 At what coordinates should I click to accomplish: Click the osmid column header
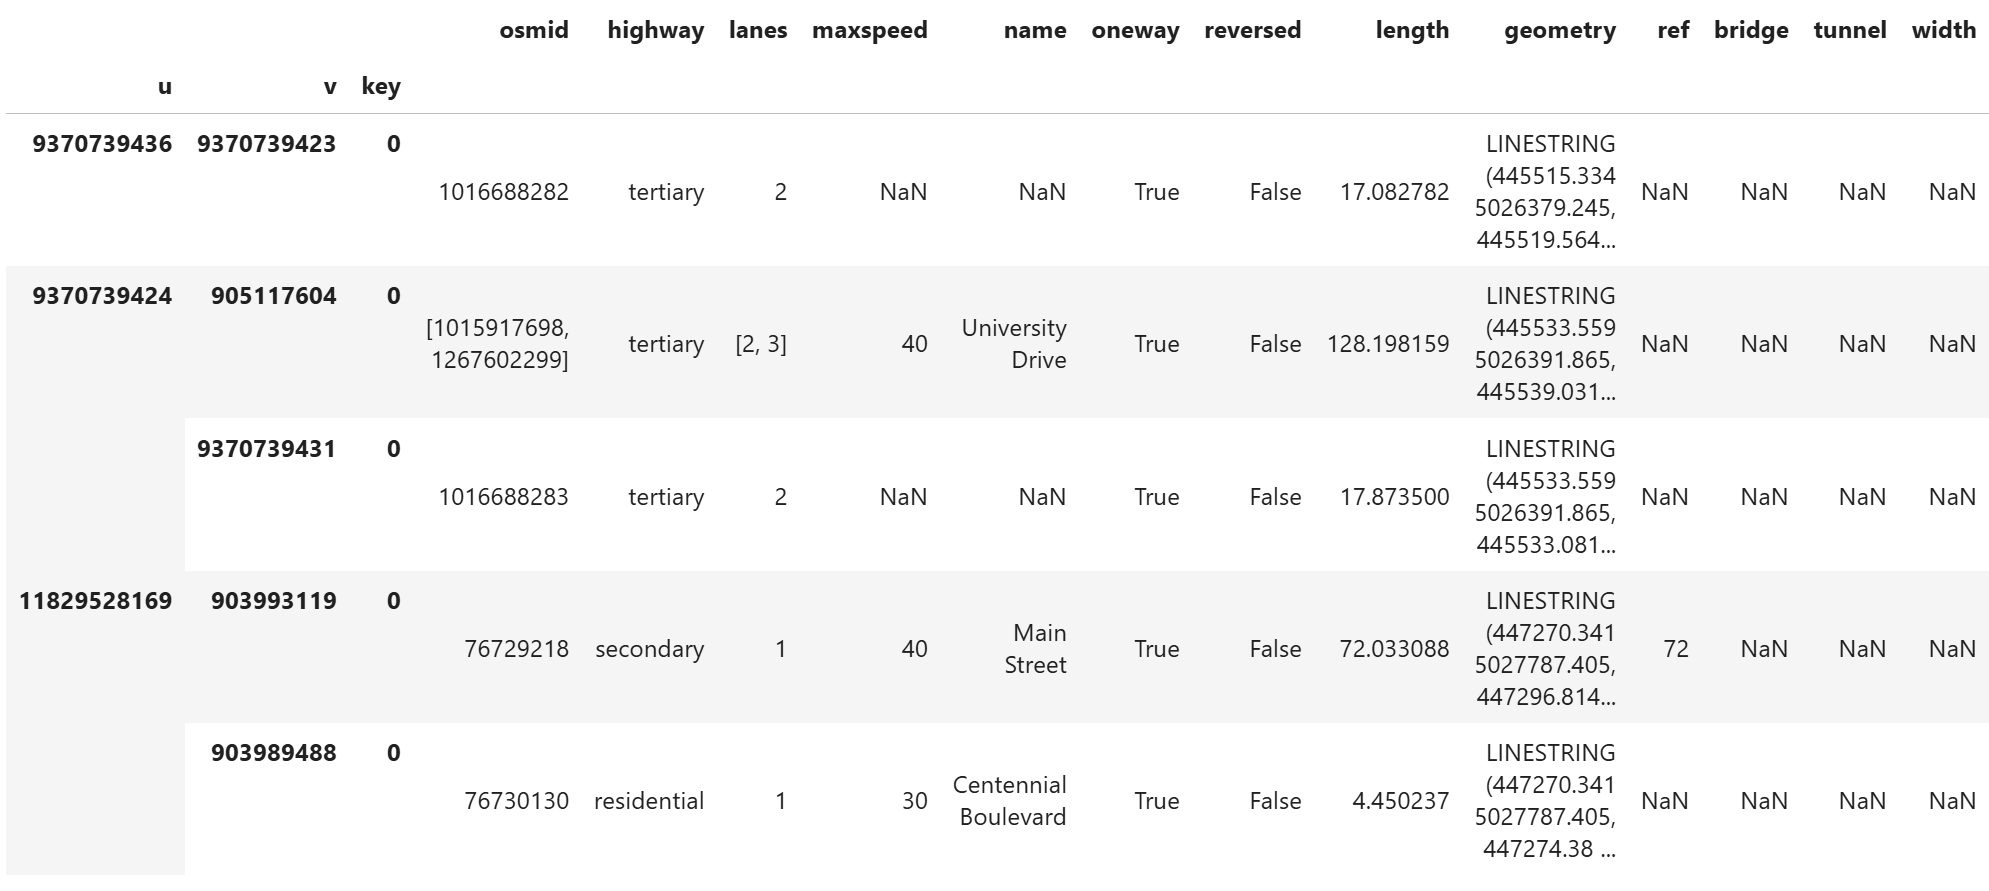[533, 30]
